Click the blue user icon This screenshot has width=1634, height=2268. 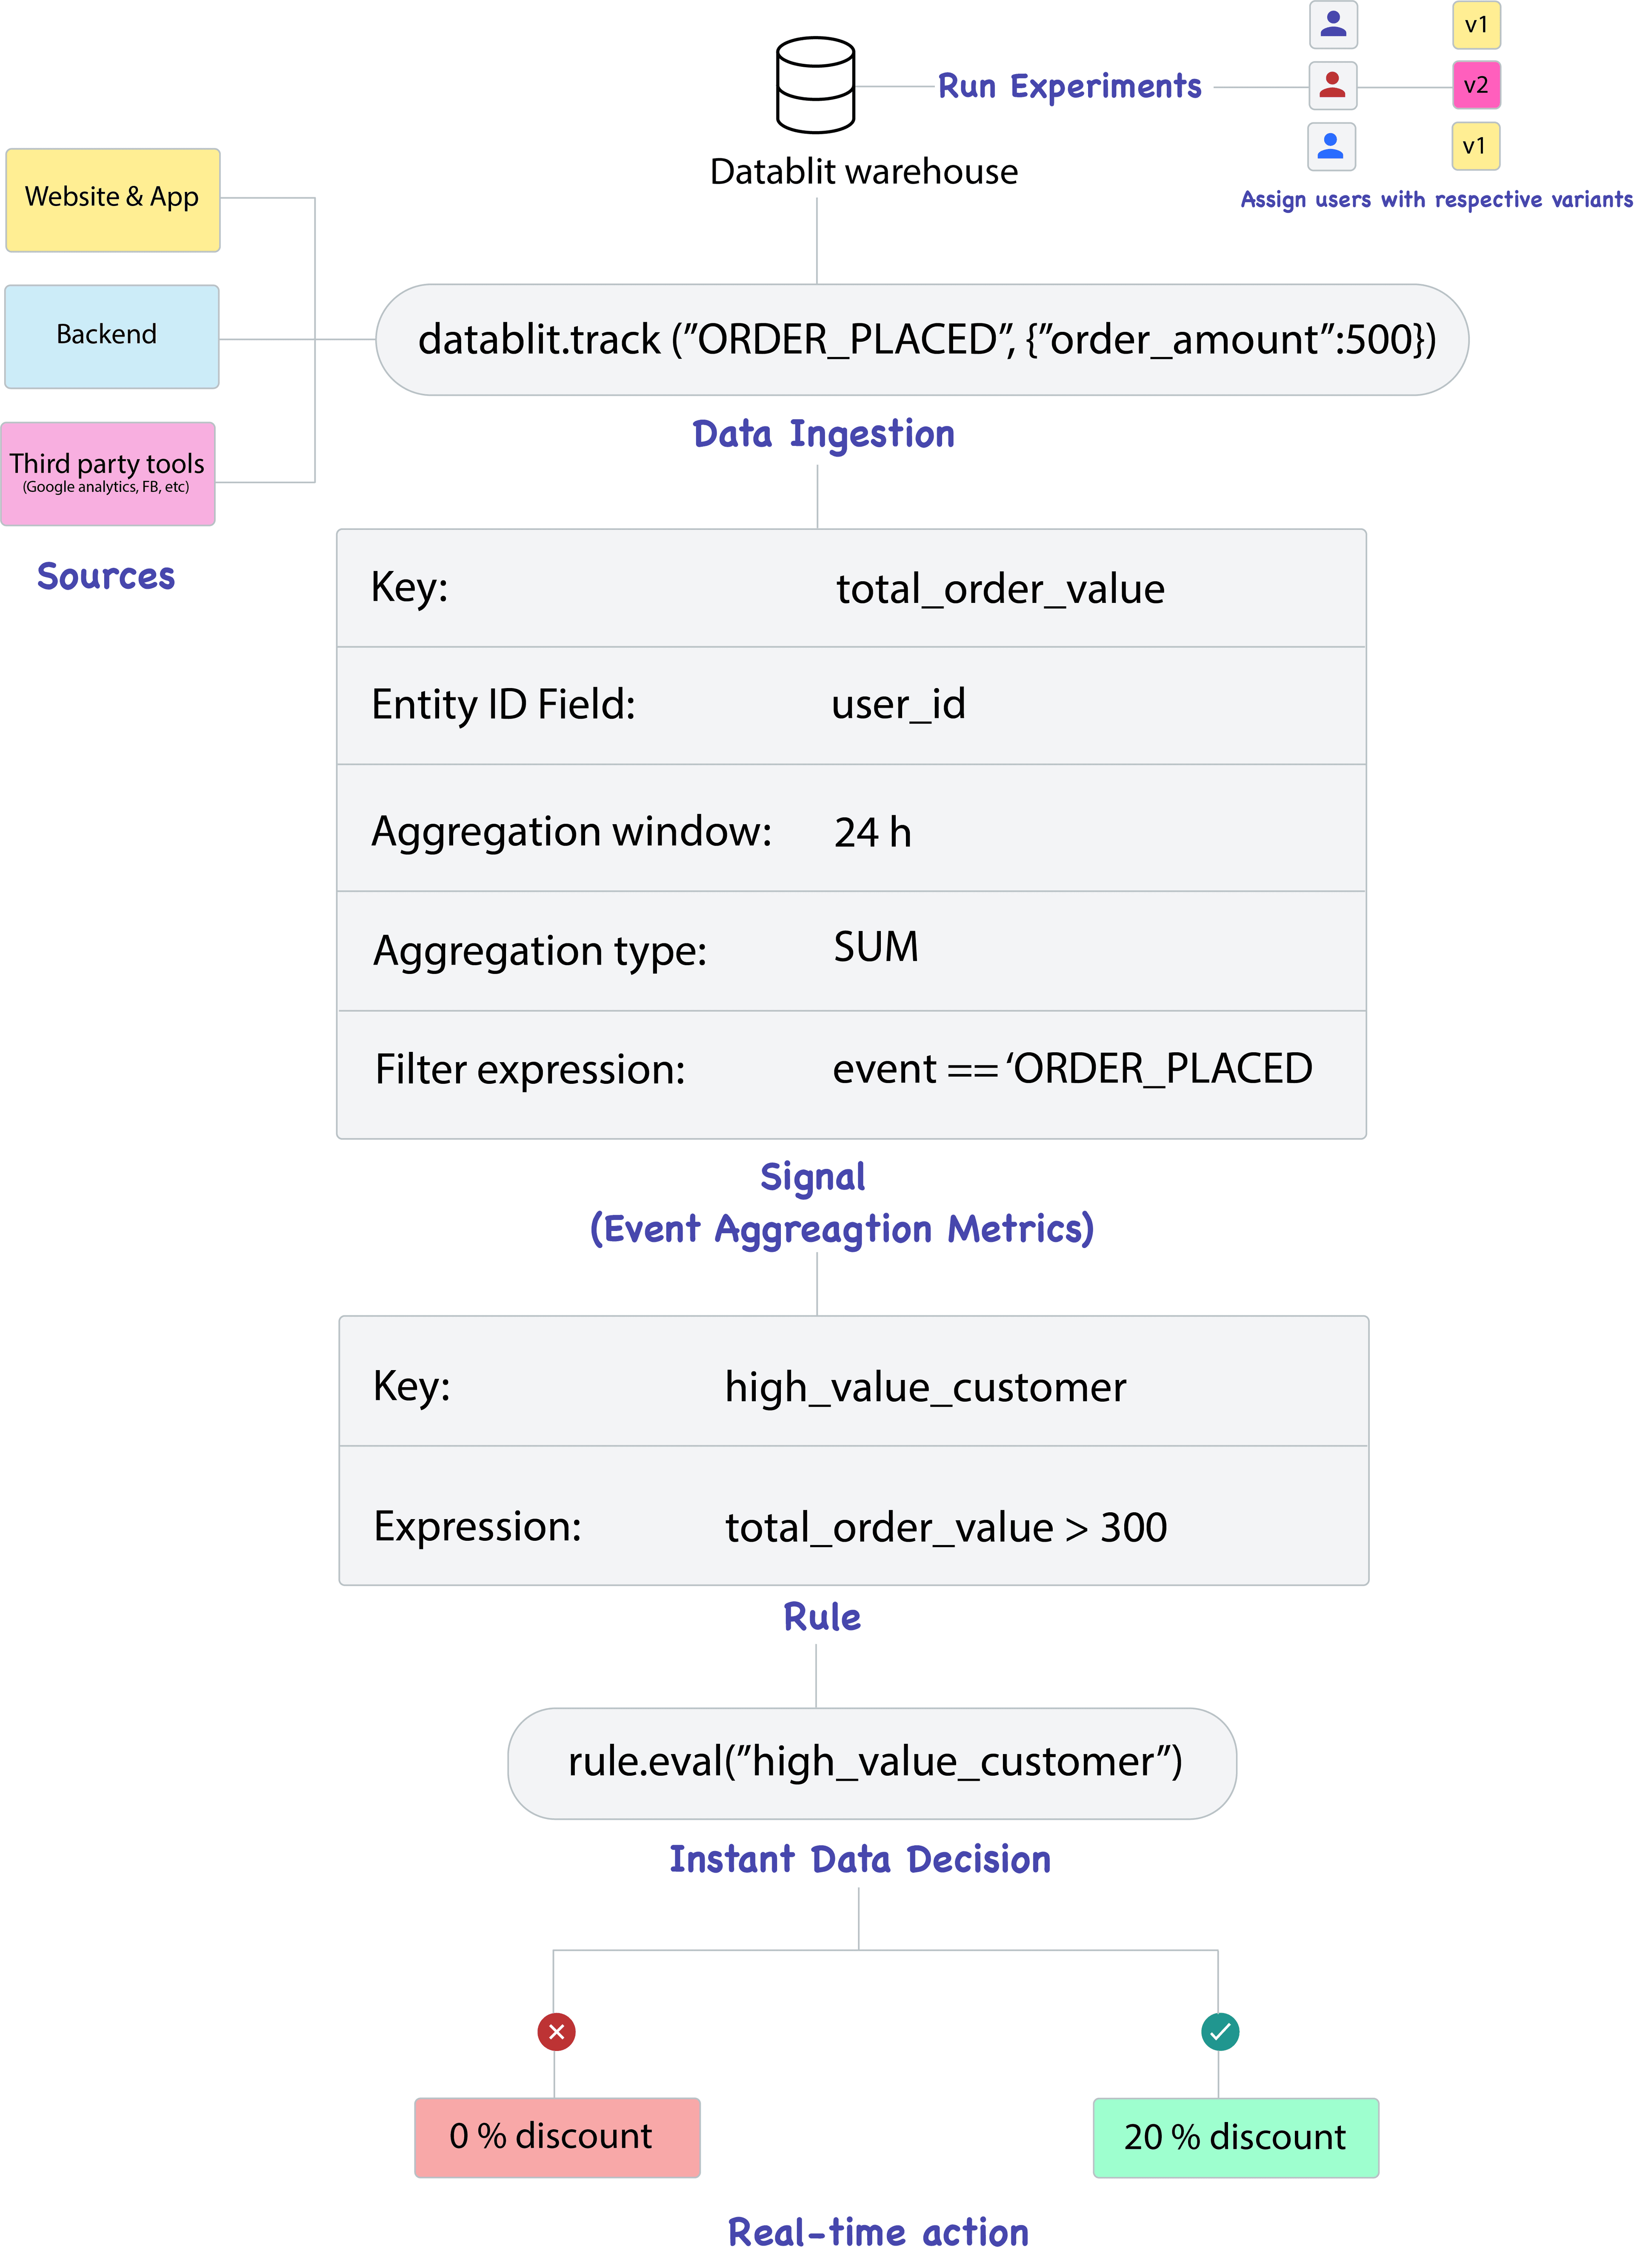[x=1331, y=146]
